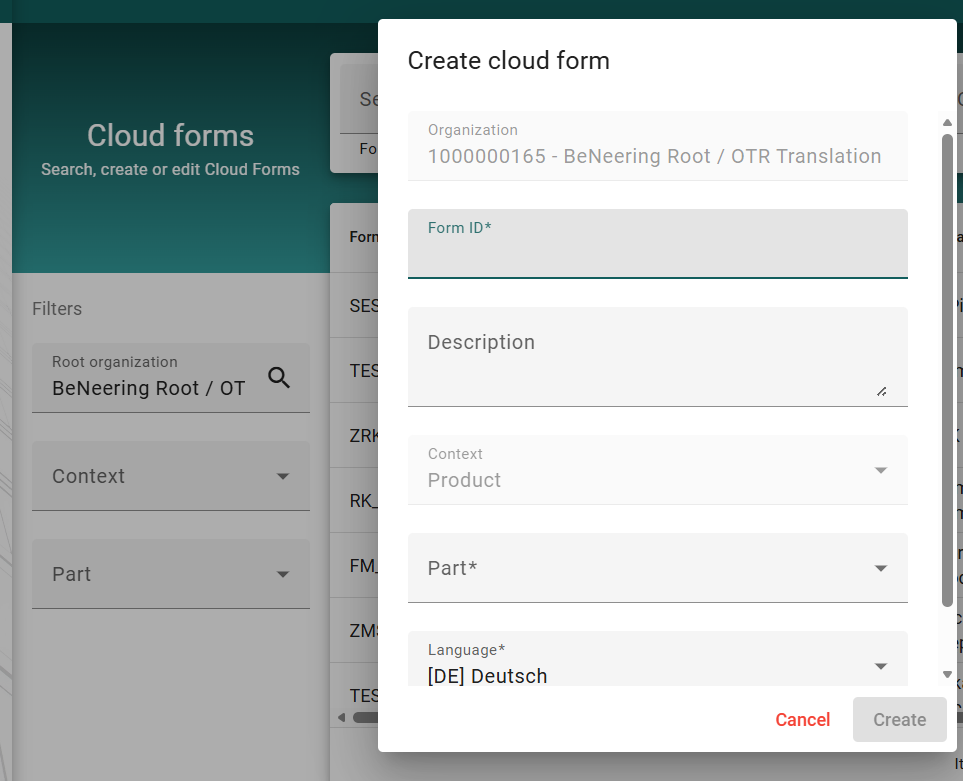Click the Context dropdown arrow showing Product
This screenshot has height=781, width=963.
[880, 470]
